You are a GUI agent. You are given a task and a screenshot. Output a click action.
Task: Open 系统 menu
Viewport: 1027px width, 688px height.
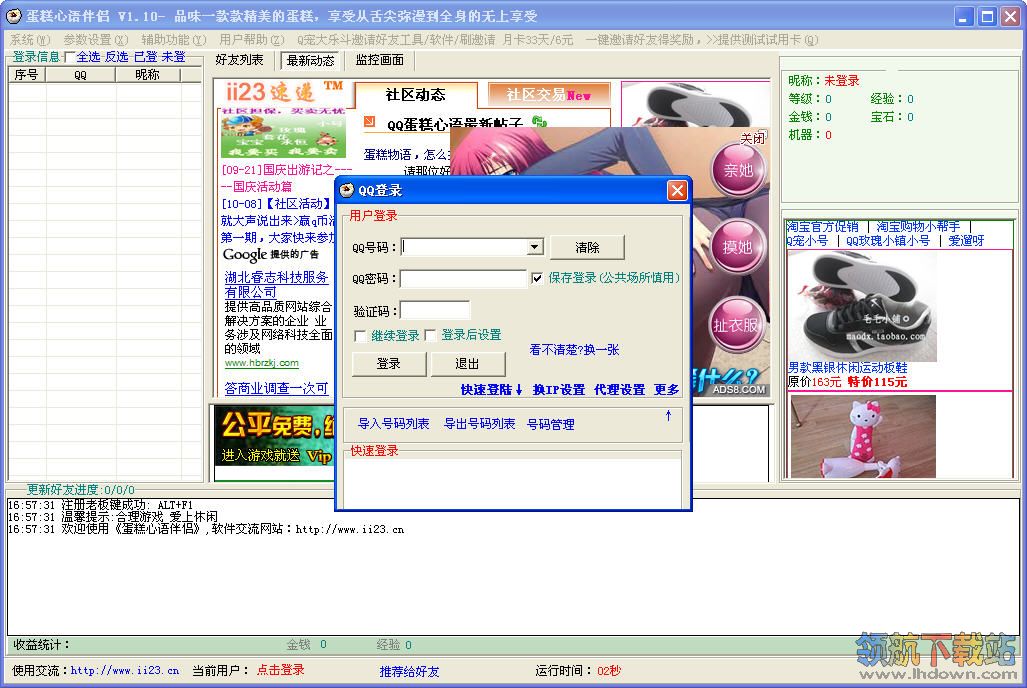[30, 40]
